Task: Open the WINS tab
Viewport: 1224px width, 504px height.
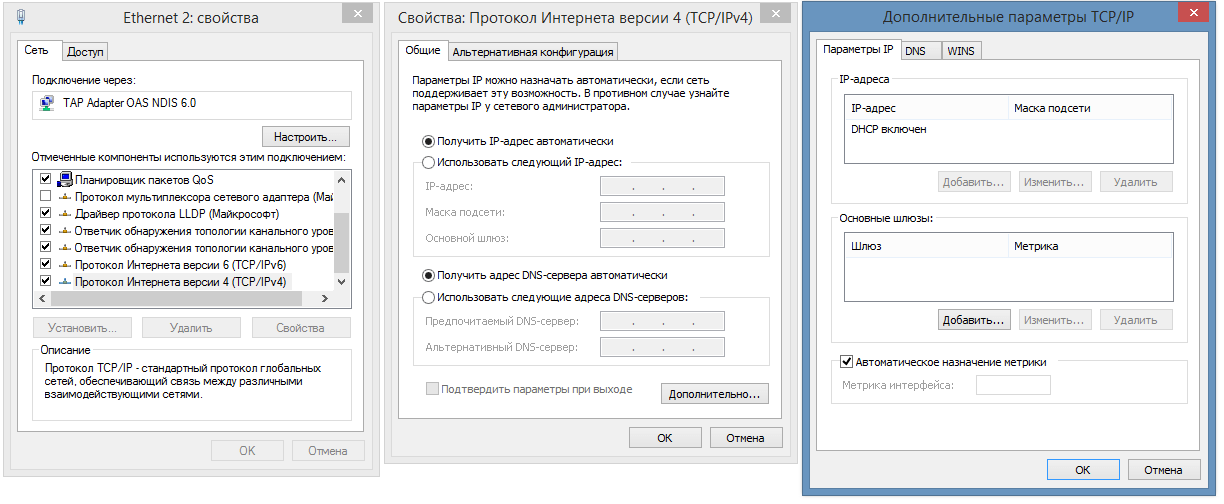Action: click(960, 51)
